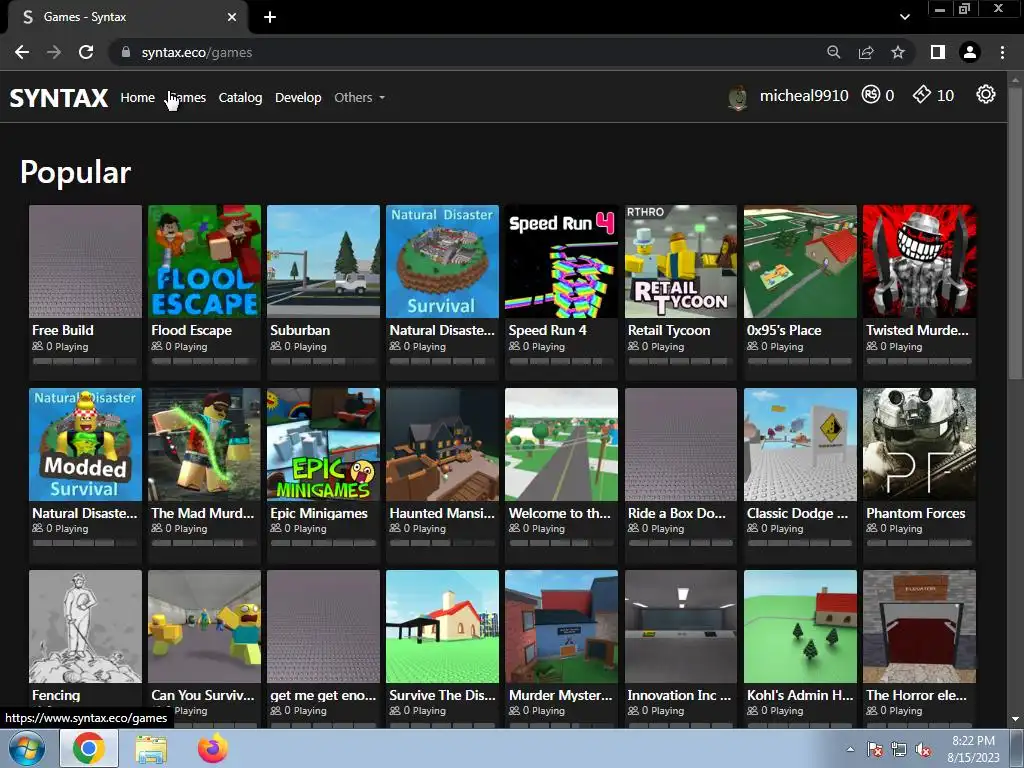Click the Robux currency icon
The width and height of the screenshot is (1024, 768).
coord(871,95)
